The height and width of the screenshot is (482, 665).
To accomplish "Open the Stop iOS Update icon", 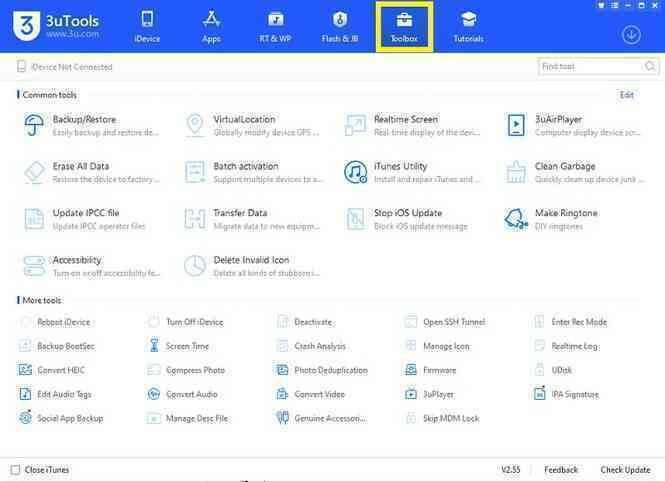I will click(x=355, y=219).
